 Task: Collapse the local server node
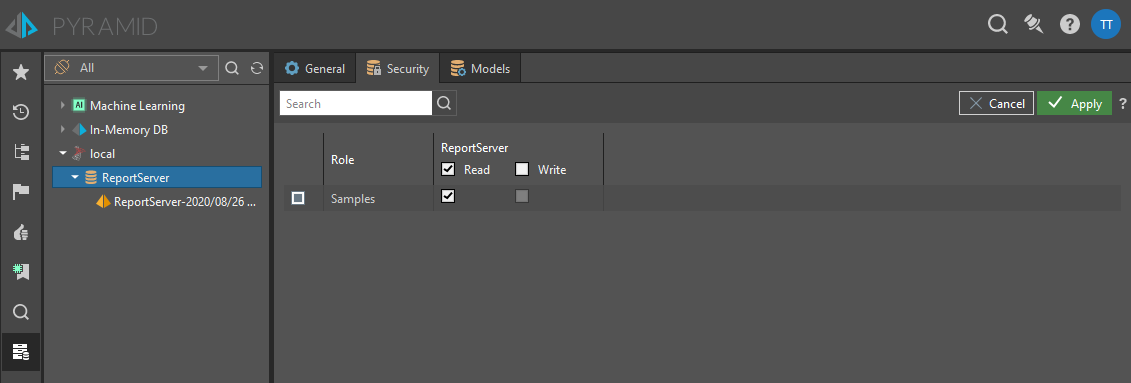coord(63,154)
